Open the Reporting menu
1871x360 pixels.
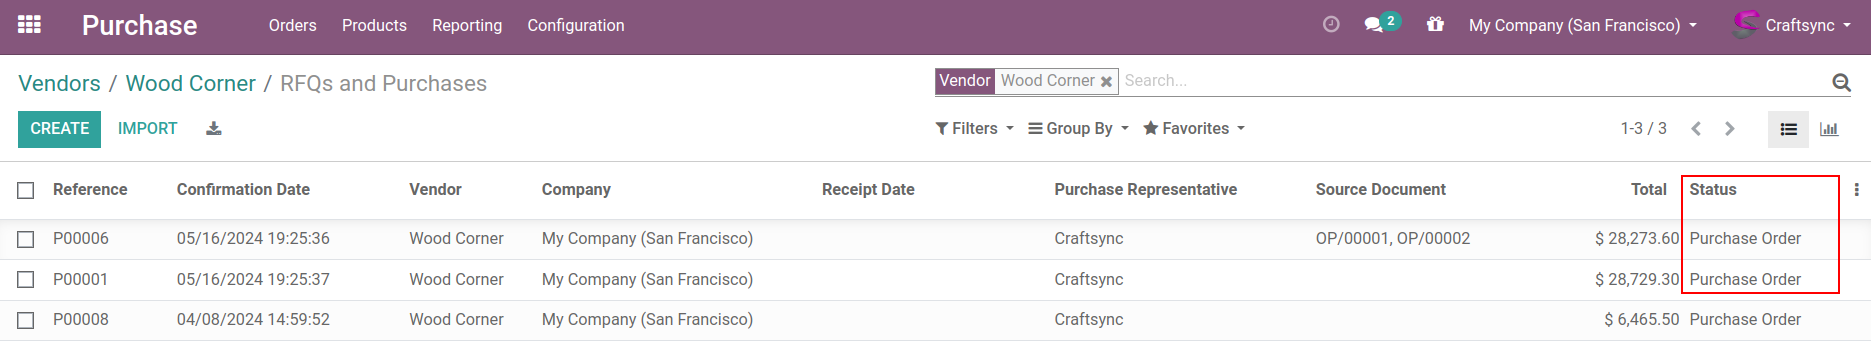point(467,25)
